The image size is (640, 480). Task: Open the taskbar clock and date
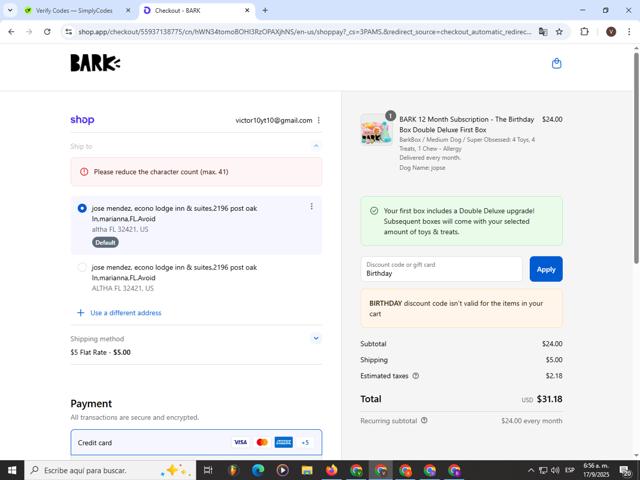pos(596,470)
